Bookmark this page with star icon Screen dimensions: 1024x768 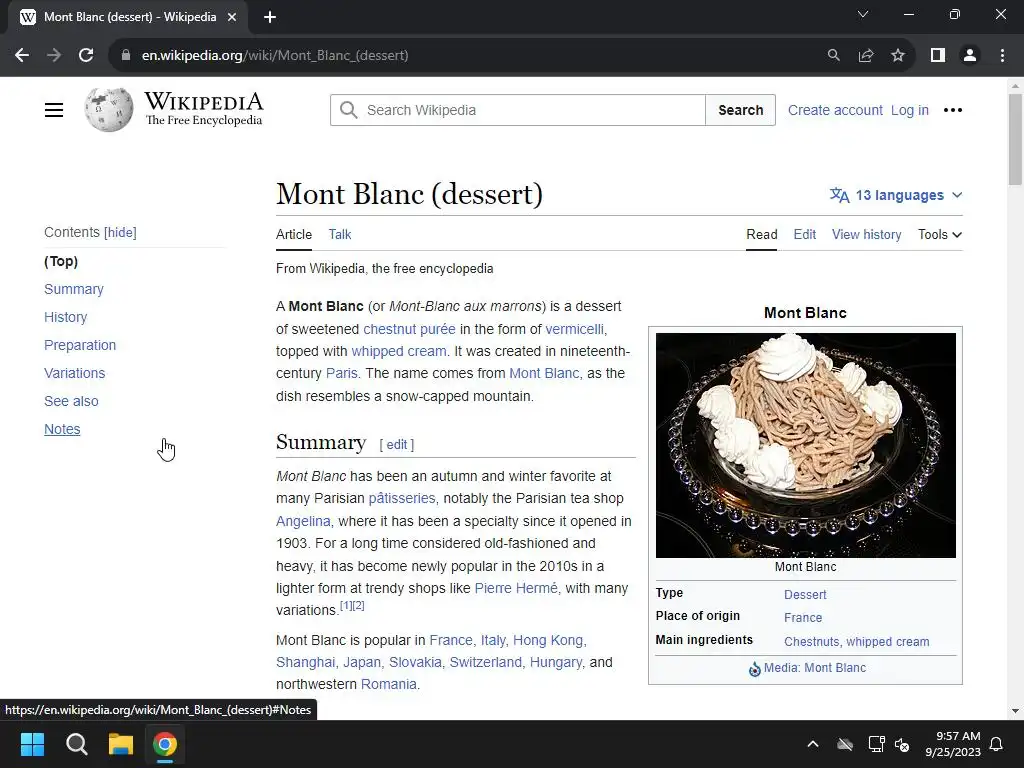coord(898,56)
